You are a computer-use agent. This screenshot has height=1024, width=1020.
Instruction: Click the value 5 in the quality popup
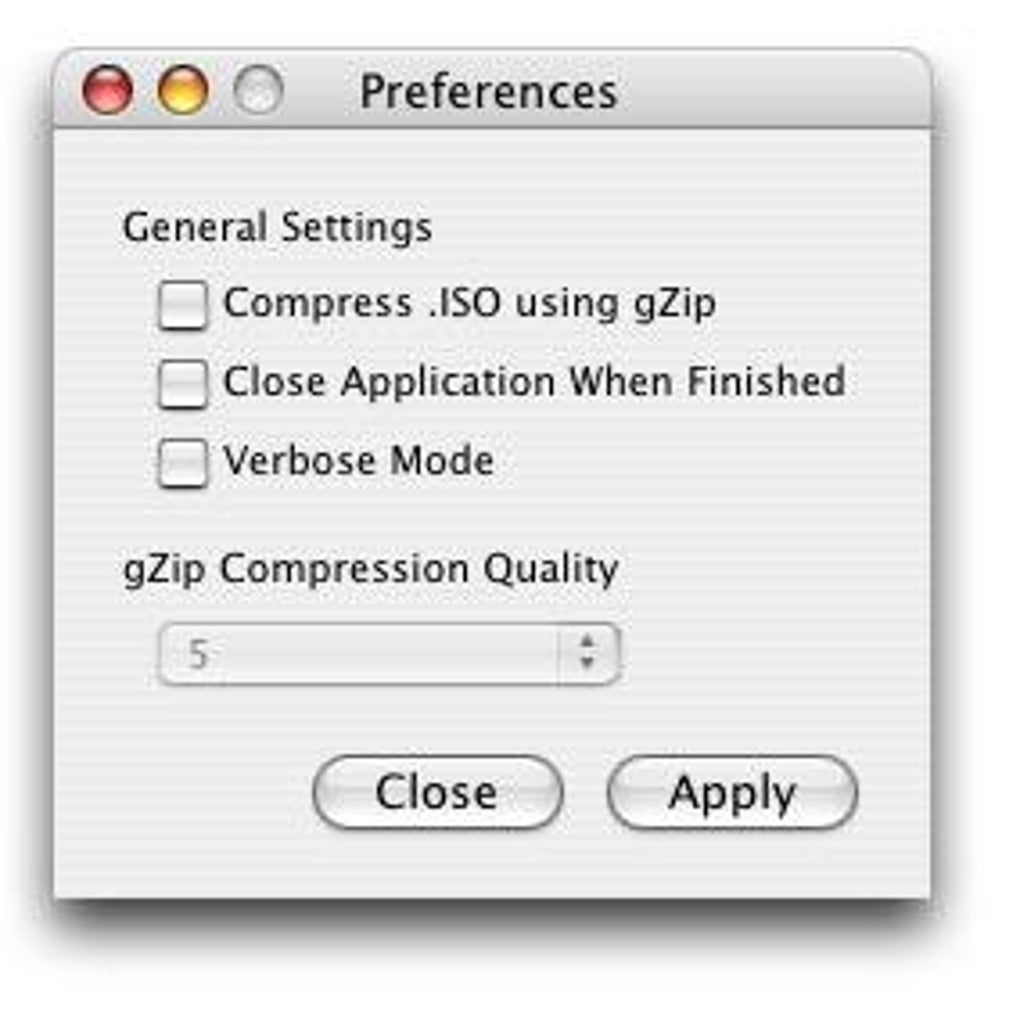pos(198,656)
